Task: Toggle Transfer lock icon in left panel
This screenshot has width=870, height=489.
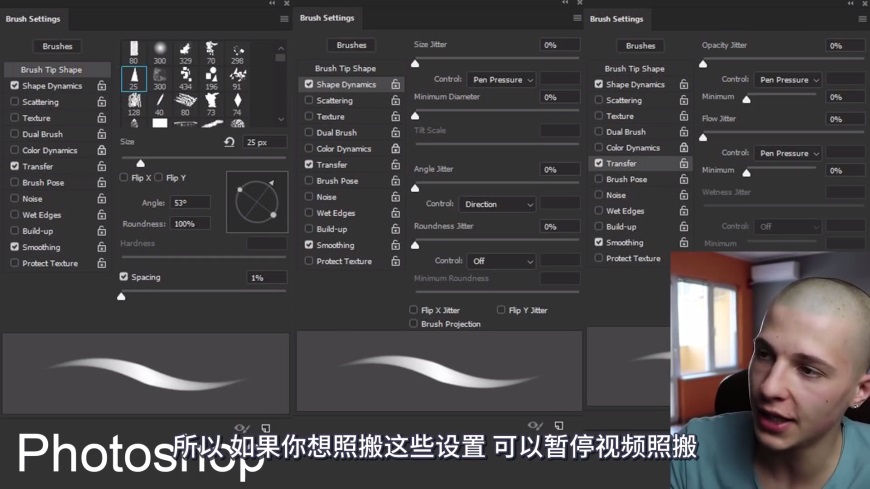Action: [x=102, y=166]
